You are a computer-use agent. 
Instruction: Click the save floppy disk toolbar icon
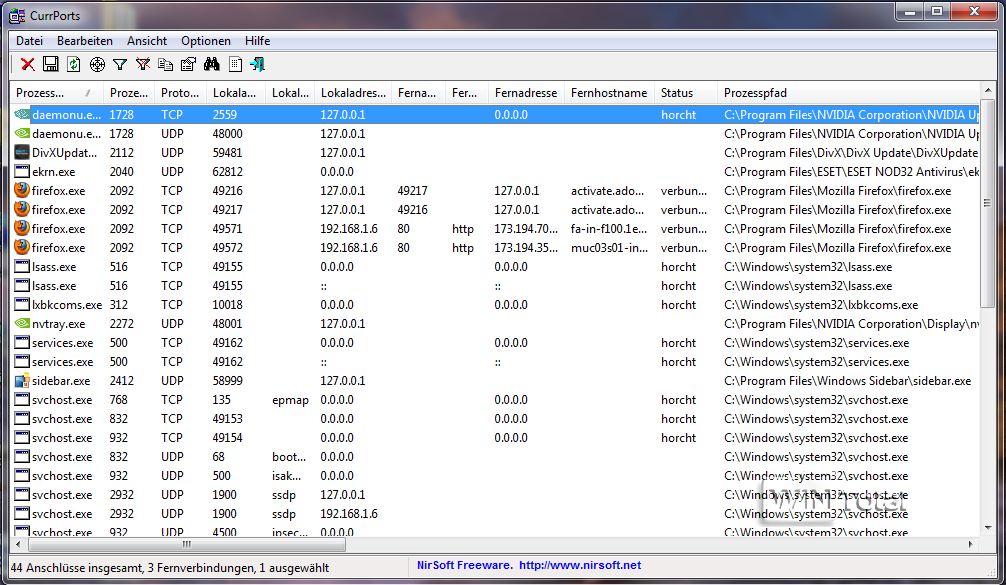(x=51, y=65)
